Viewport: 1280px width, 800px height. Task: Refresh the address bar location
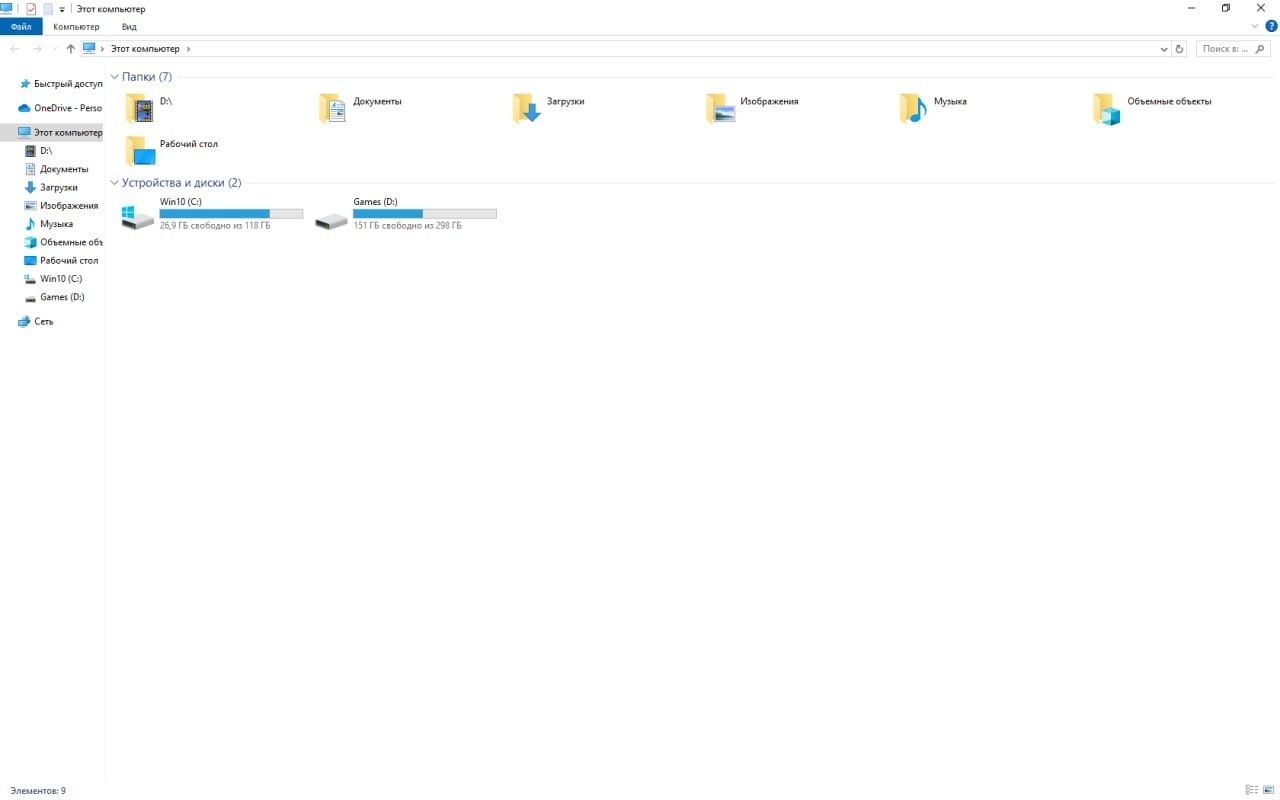[1179, 49]
